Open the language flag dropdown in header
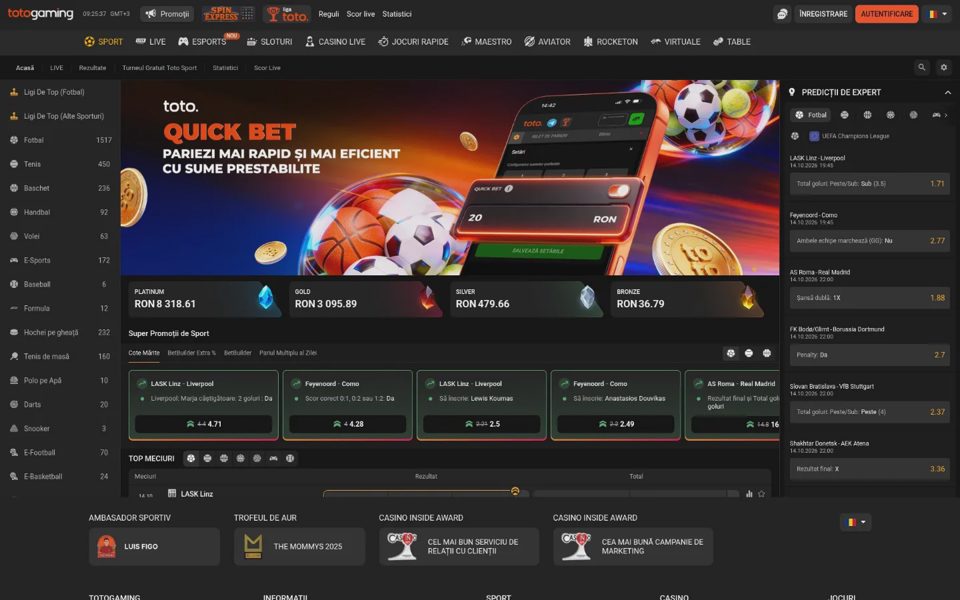 pos(937,13)
